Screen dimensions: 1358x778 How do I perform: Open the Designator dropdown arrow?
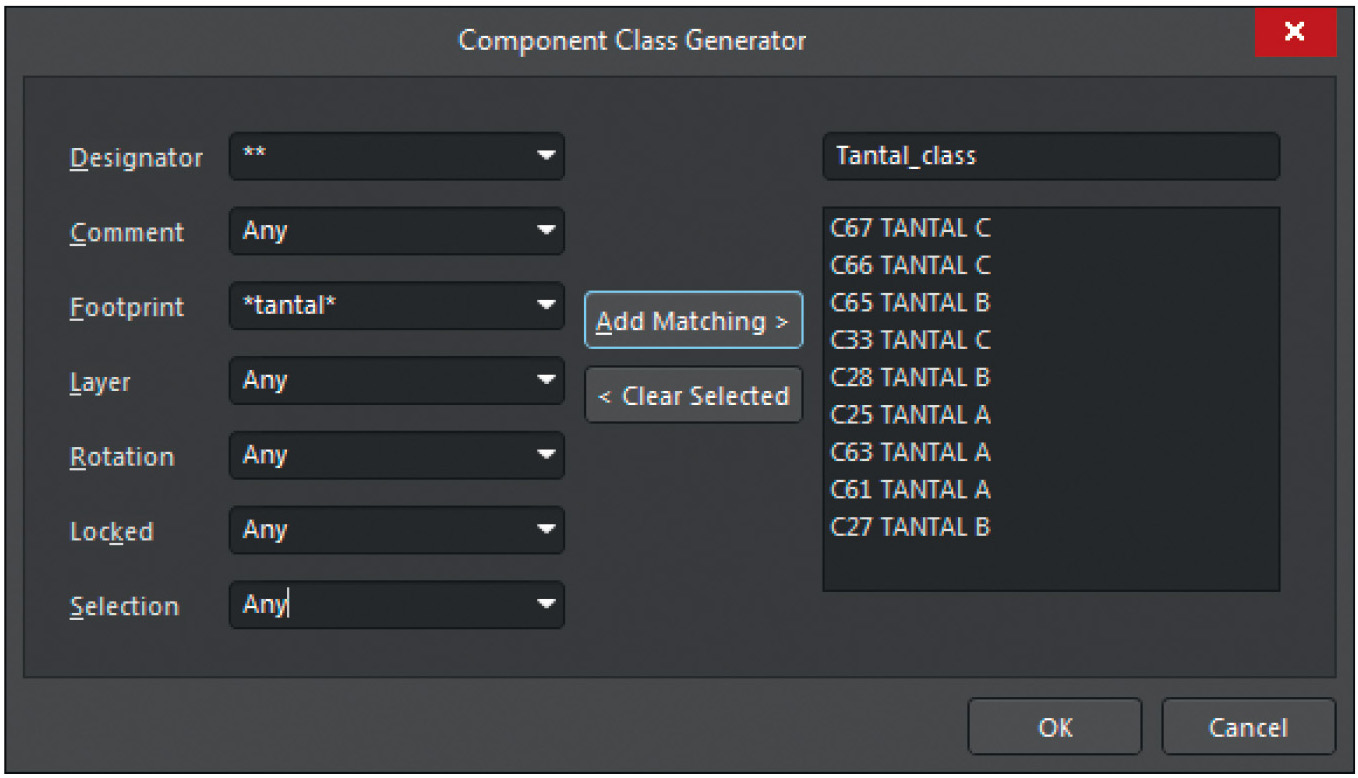point(545,157)
